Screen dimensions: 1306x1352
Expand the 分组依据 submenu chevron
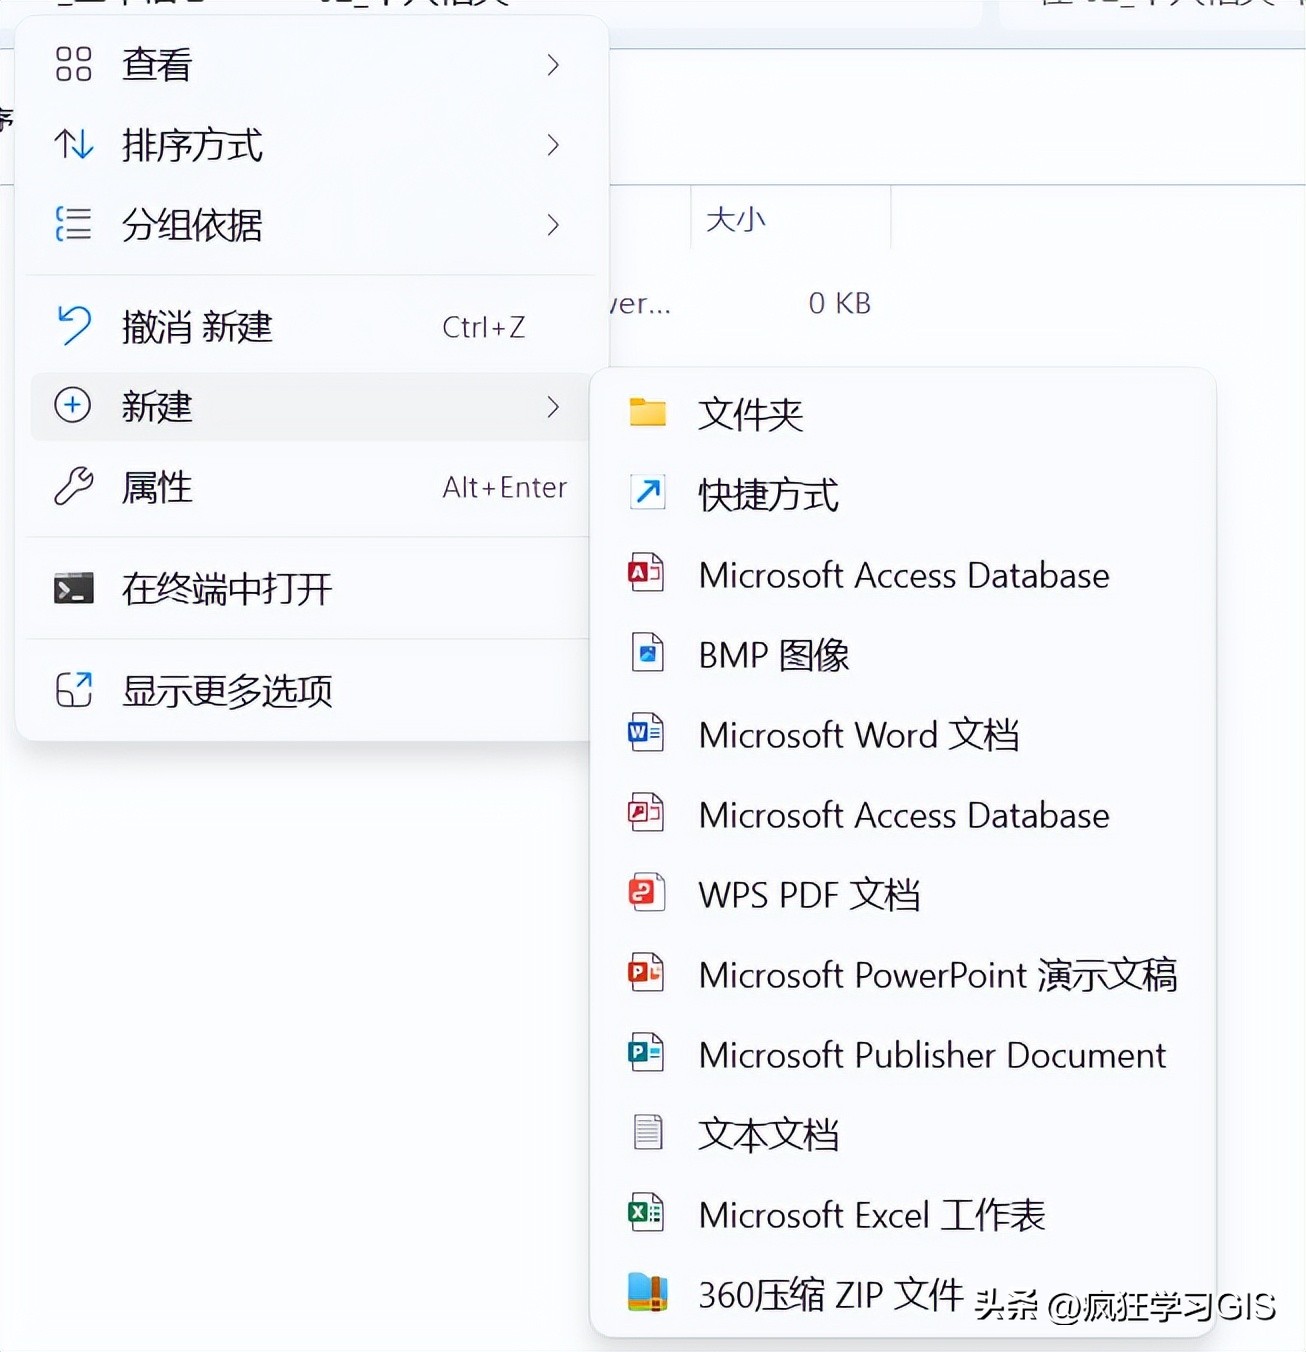click(x=553, y=225)
